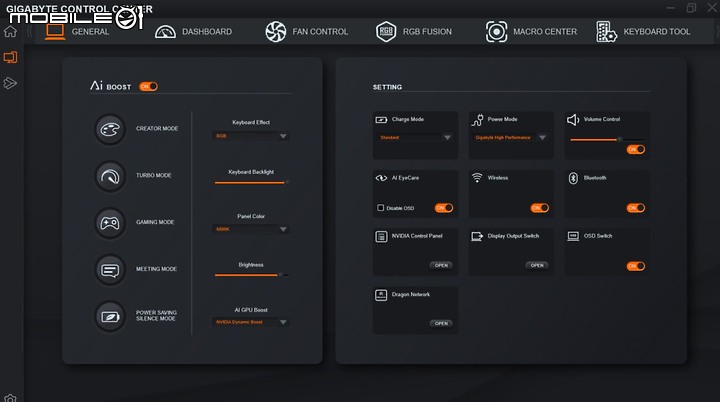Open the home icon in left sidebar
The image size is (720, 402).
[x=10, y=32]
